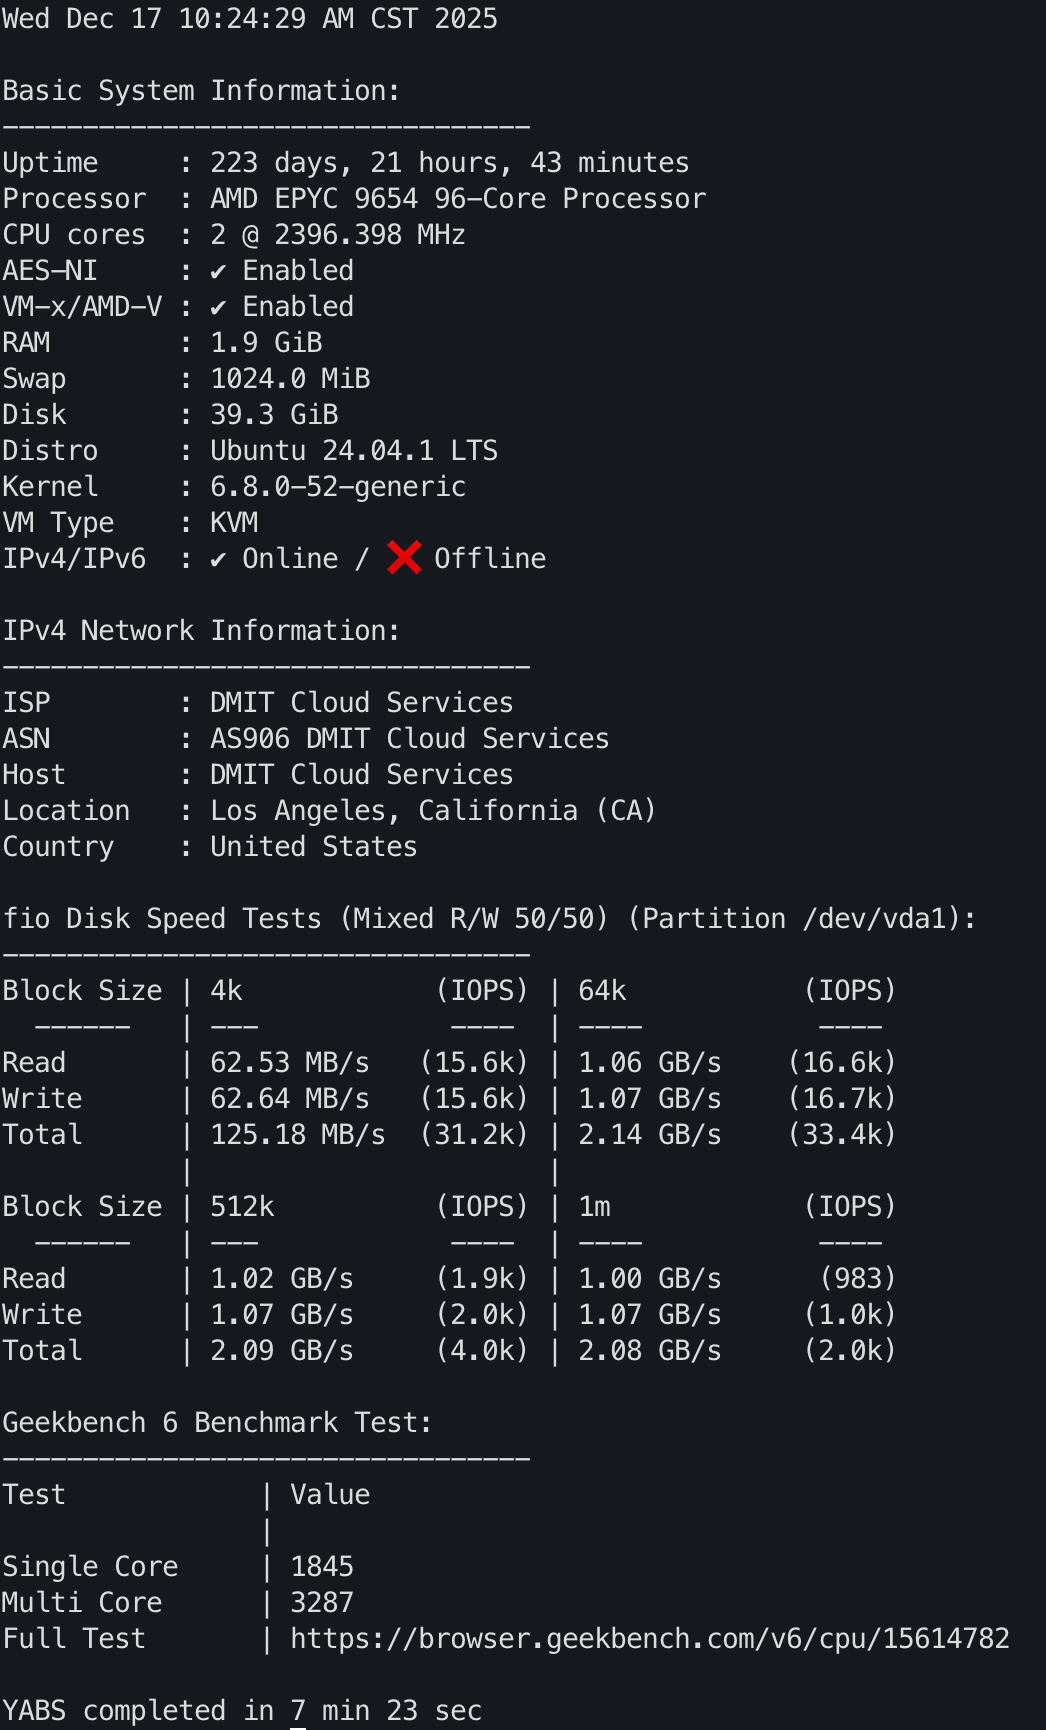The image size is (1046, 1730).
Task: Click the VM-x/AMD-V Enabled checkmark
Action: tap(218, 307)
